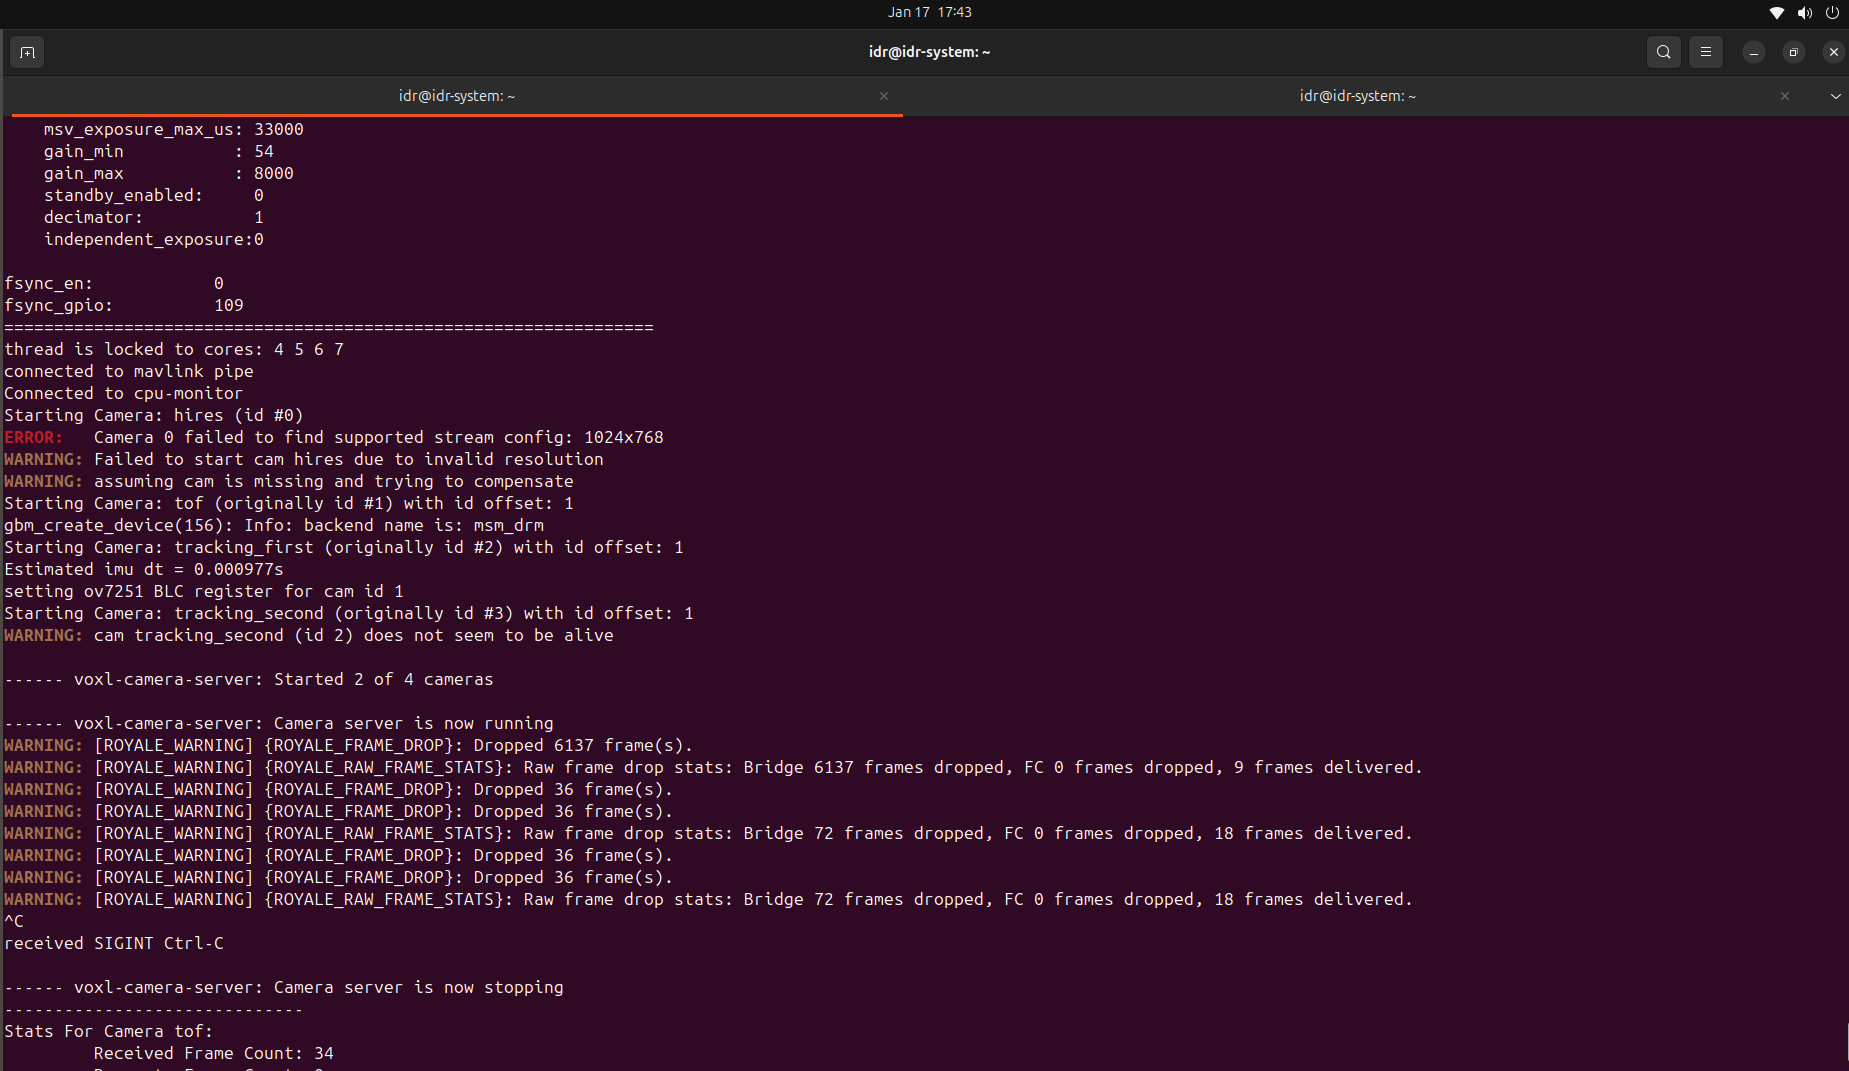Open a new terminal tab

(x=26, y=52)
